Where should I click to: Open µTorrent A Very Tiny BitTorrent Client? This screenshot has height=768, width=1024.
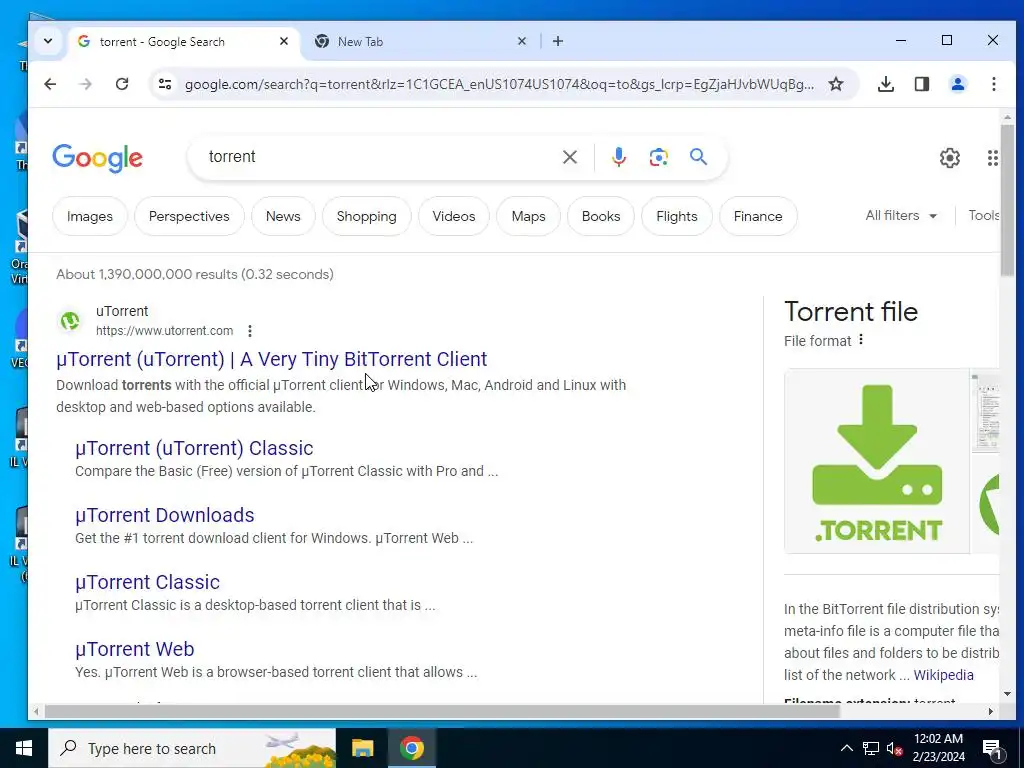tap(272, 359)
